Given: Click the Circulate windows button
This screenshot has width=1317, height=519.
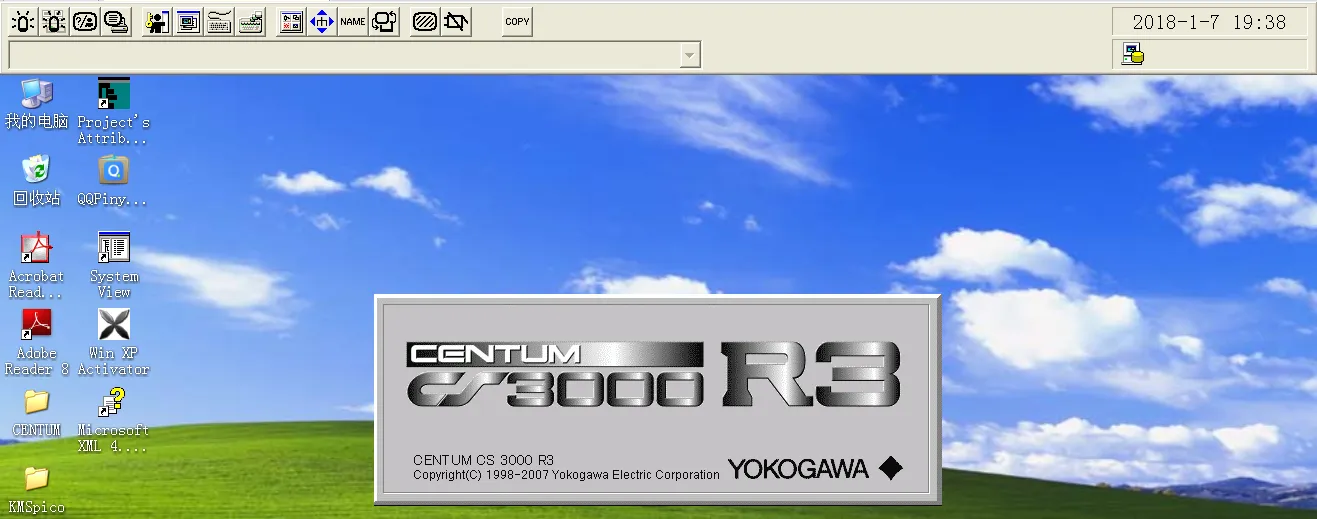Looking at the screenshot, I should point(384,21).
